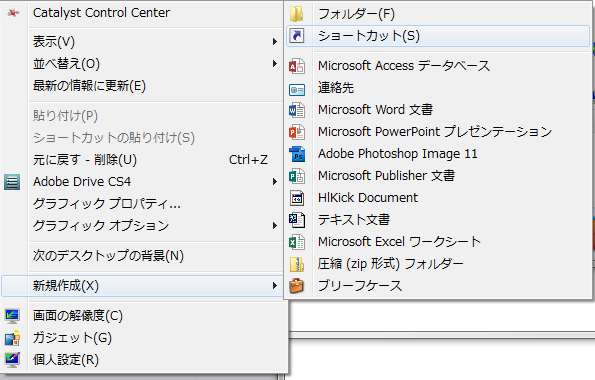This screenshot has width=595, height=380.
Task: Create new 連絡先 item
Action: tap(438, 88)
